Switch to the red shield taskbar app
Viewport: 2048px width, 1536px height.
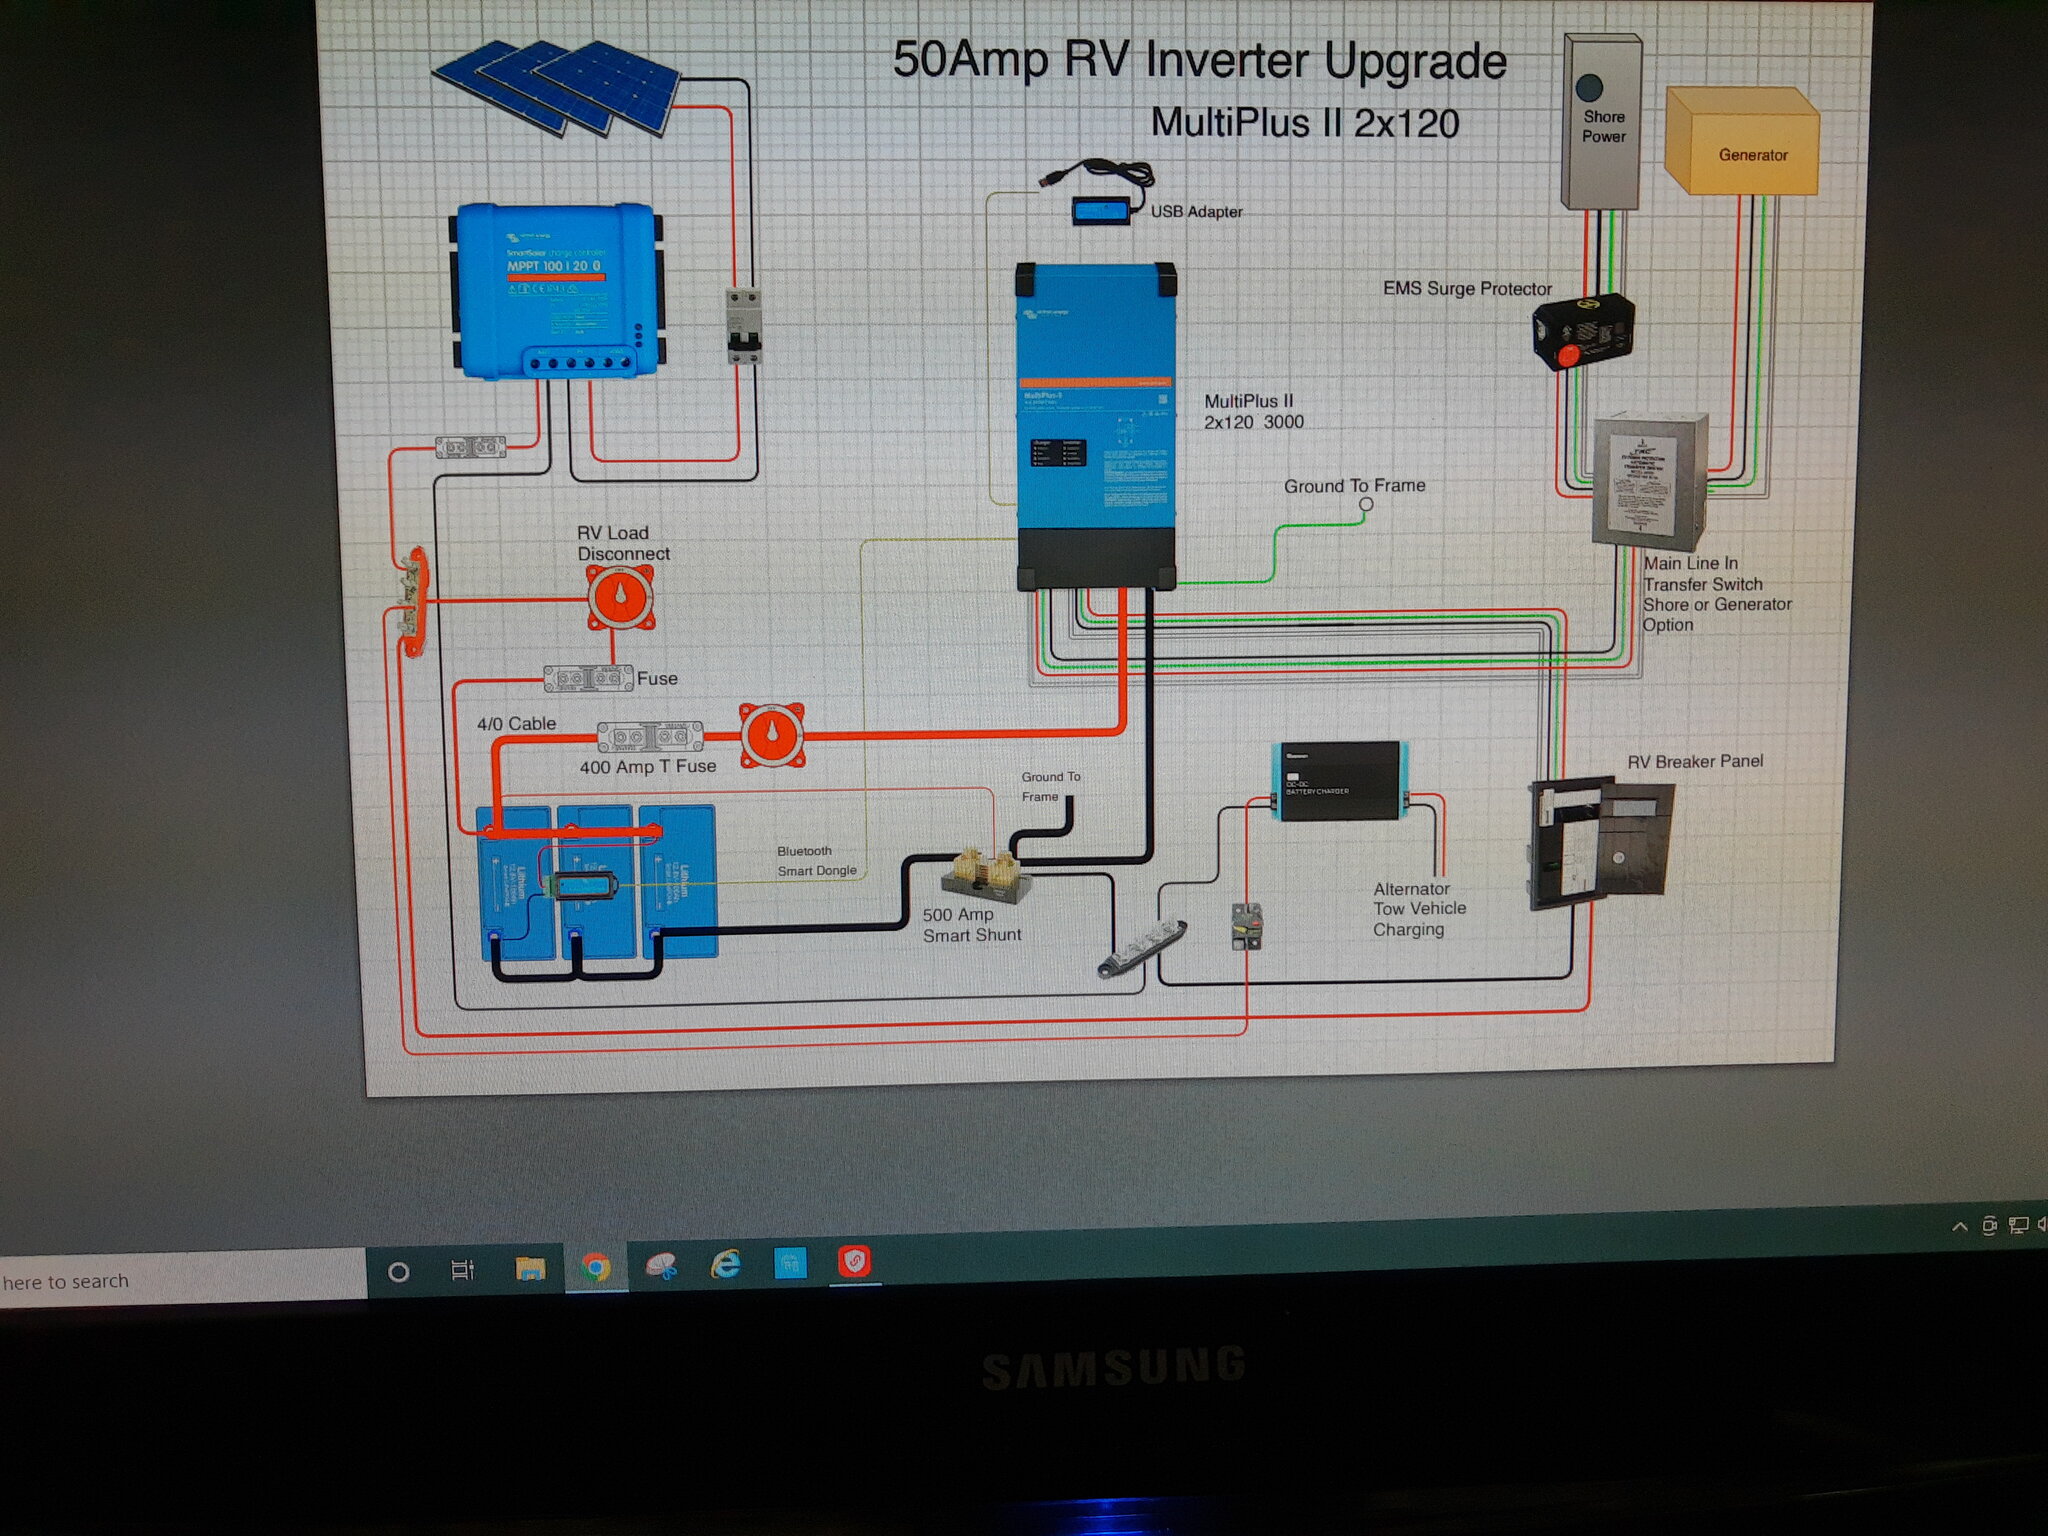[854, 1261]
